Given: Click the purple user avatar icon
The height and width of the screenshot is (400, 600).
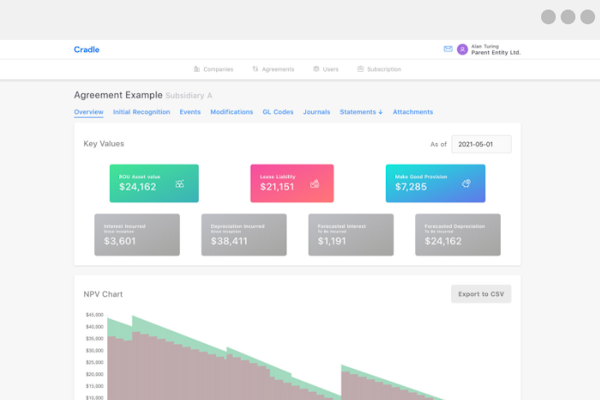Looking at the screenshot, I should [x=462, y=49].
